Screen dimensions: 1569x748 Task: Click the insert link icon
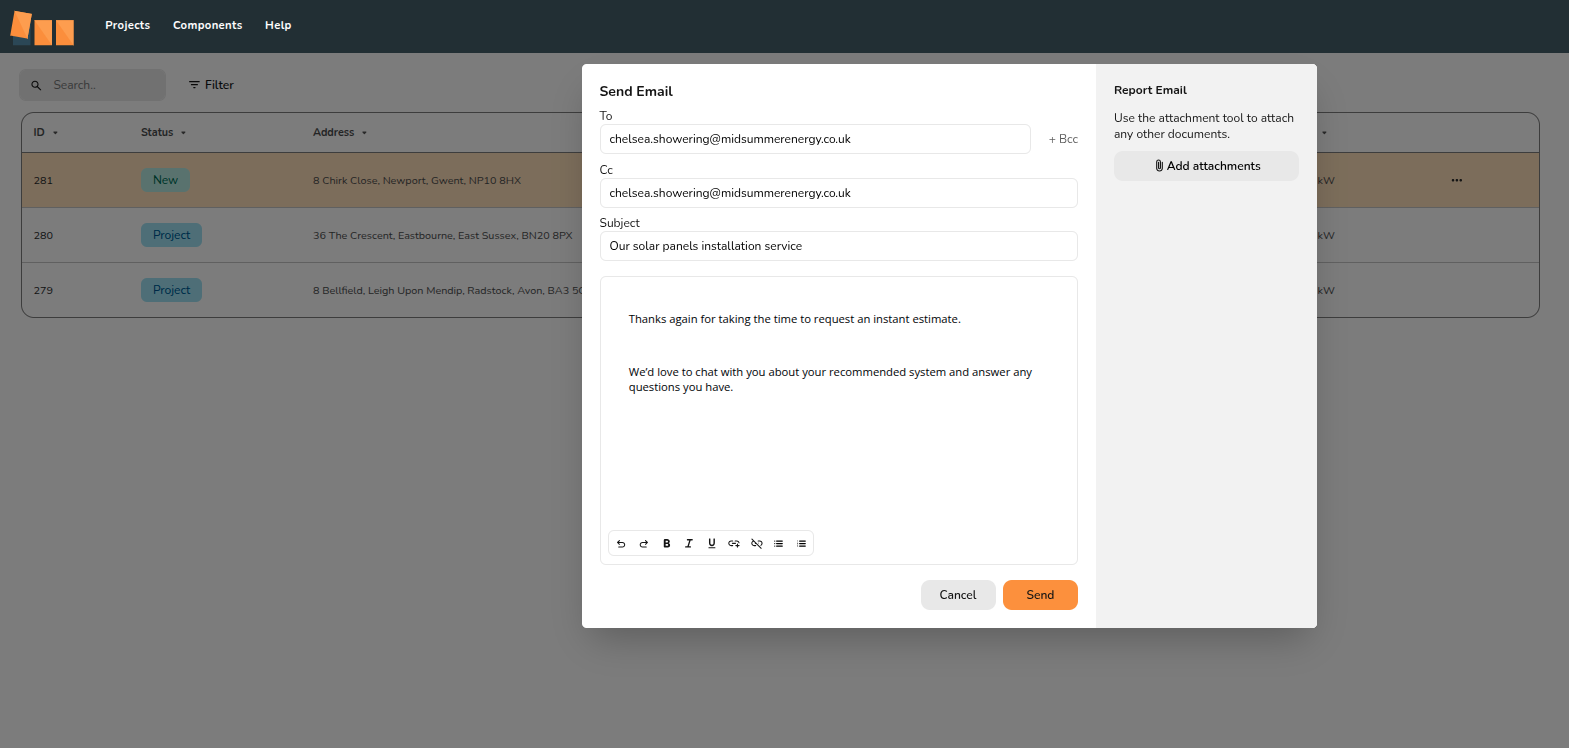click(734, 544)
